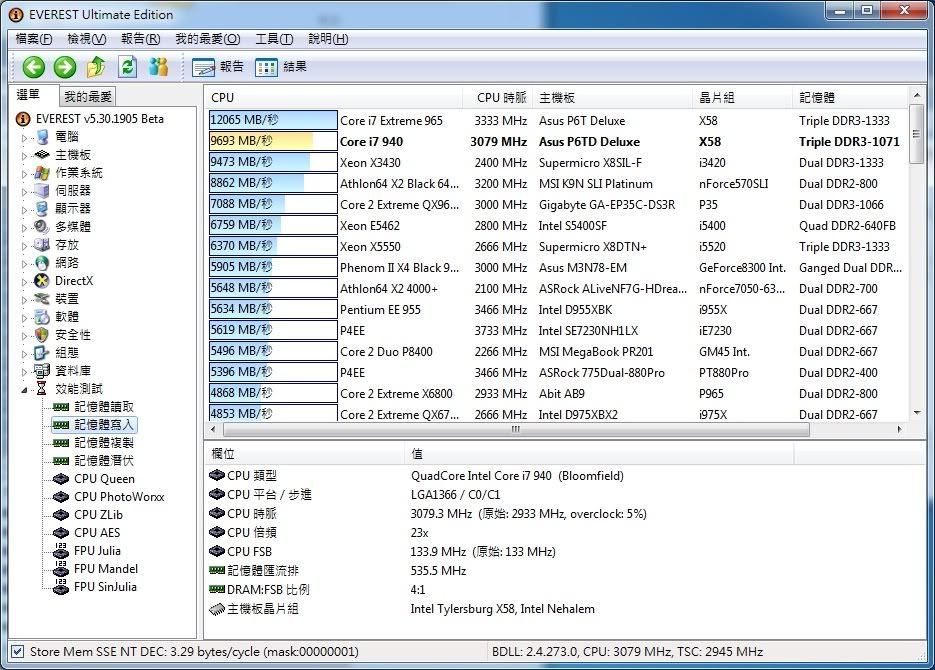Image resolution: width=935 pixels, height=670 pixels.
Task: Select 記憶體讀取 benchmark item
Action: 104,407
